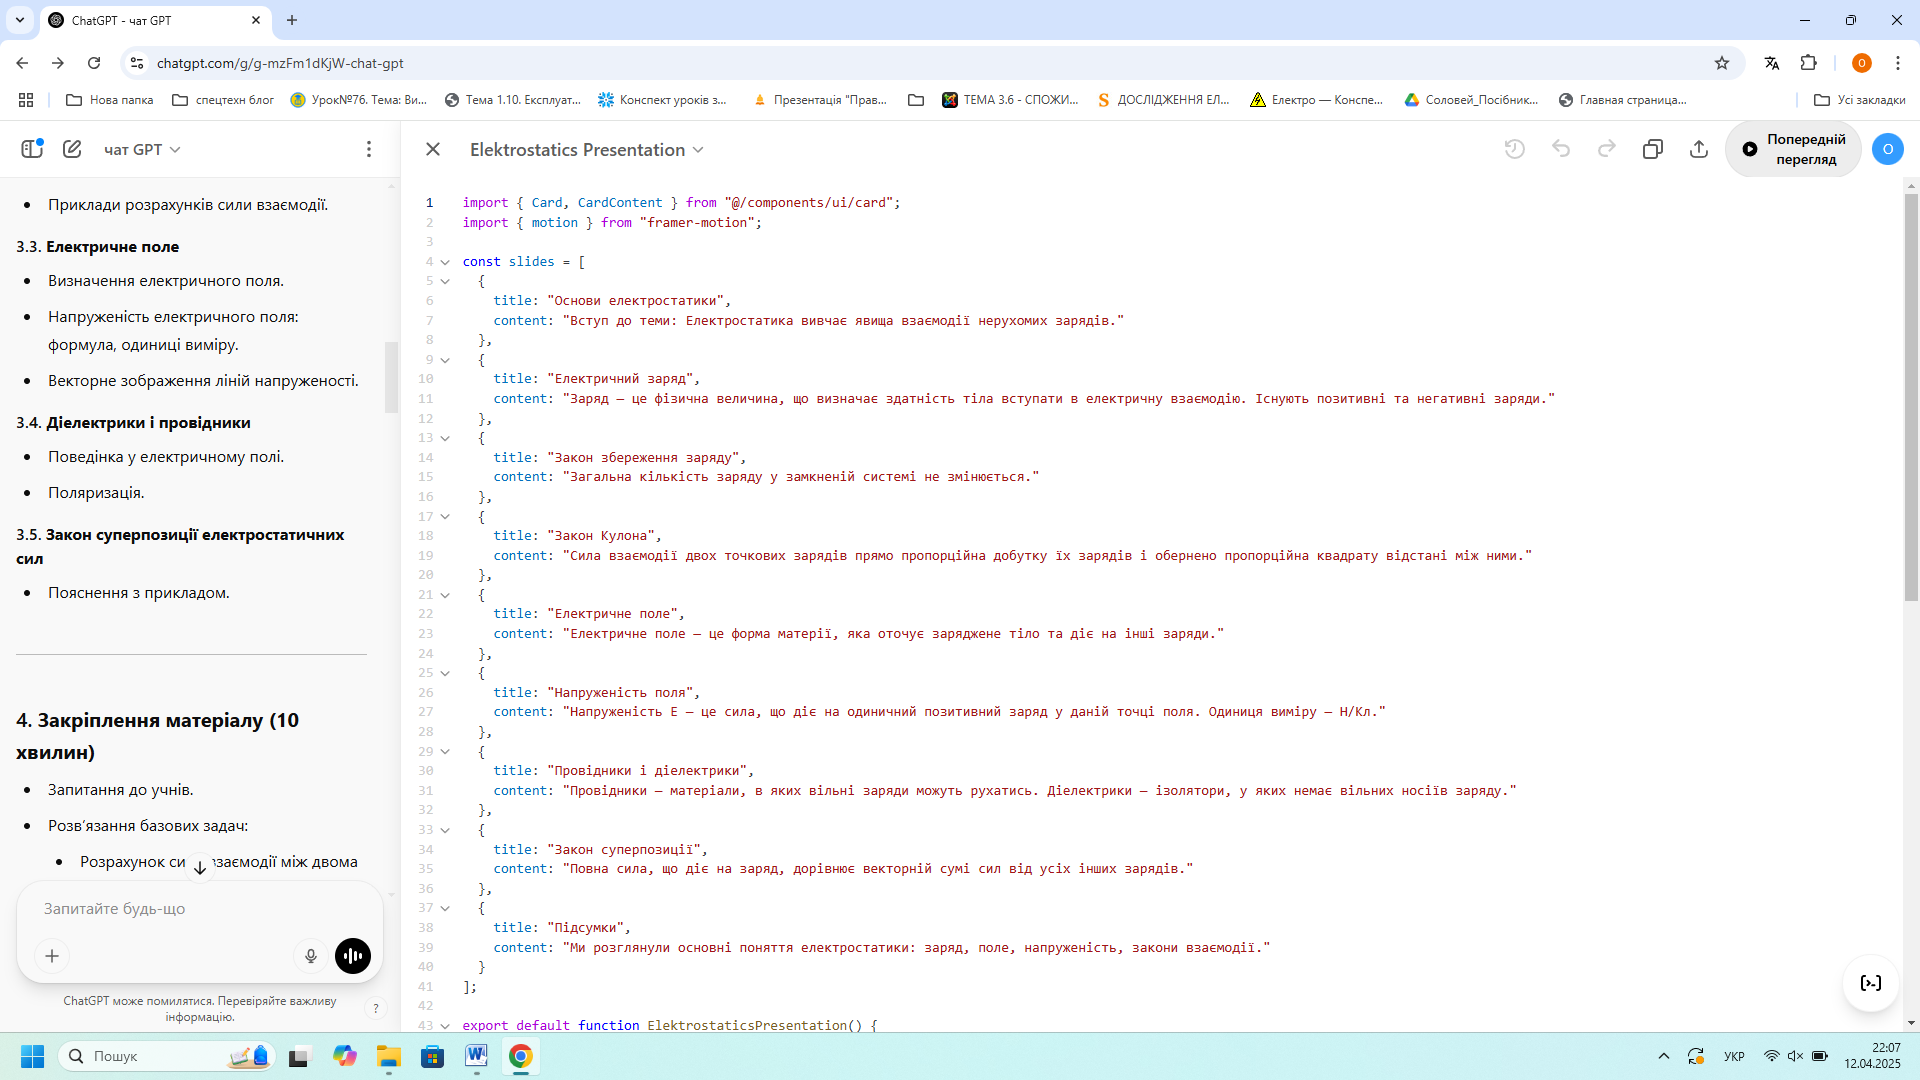Click the address bar URL

[280, 63]
